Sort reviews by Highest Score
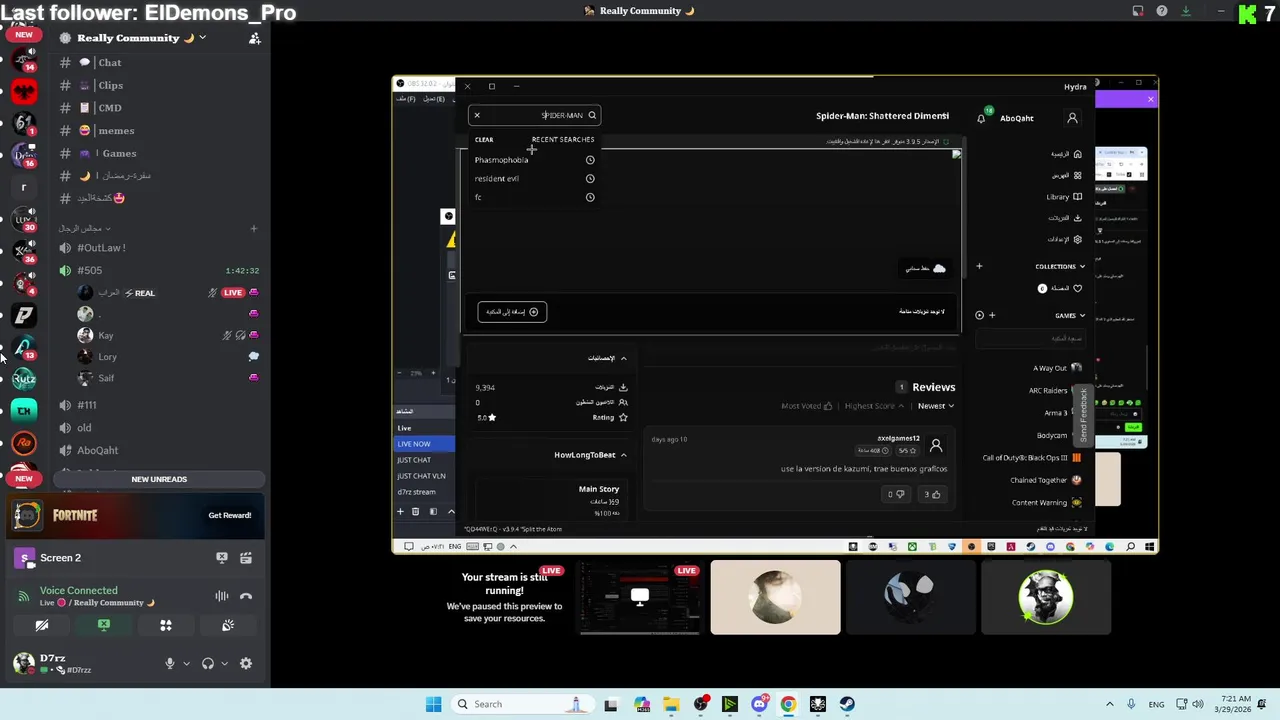Screen dimensions: 1280x720 click(874, 406)
